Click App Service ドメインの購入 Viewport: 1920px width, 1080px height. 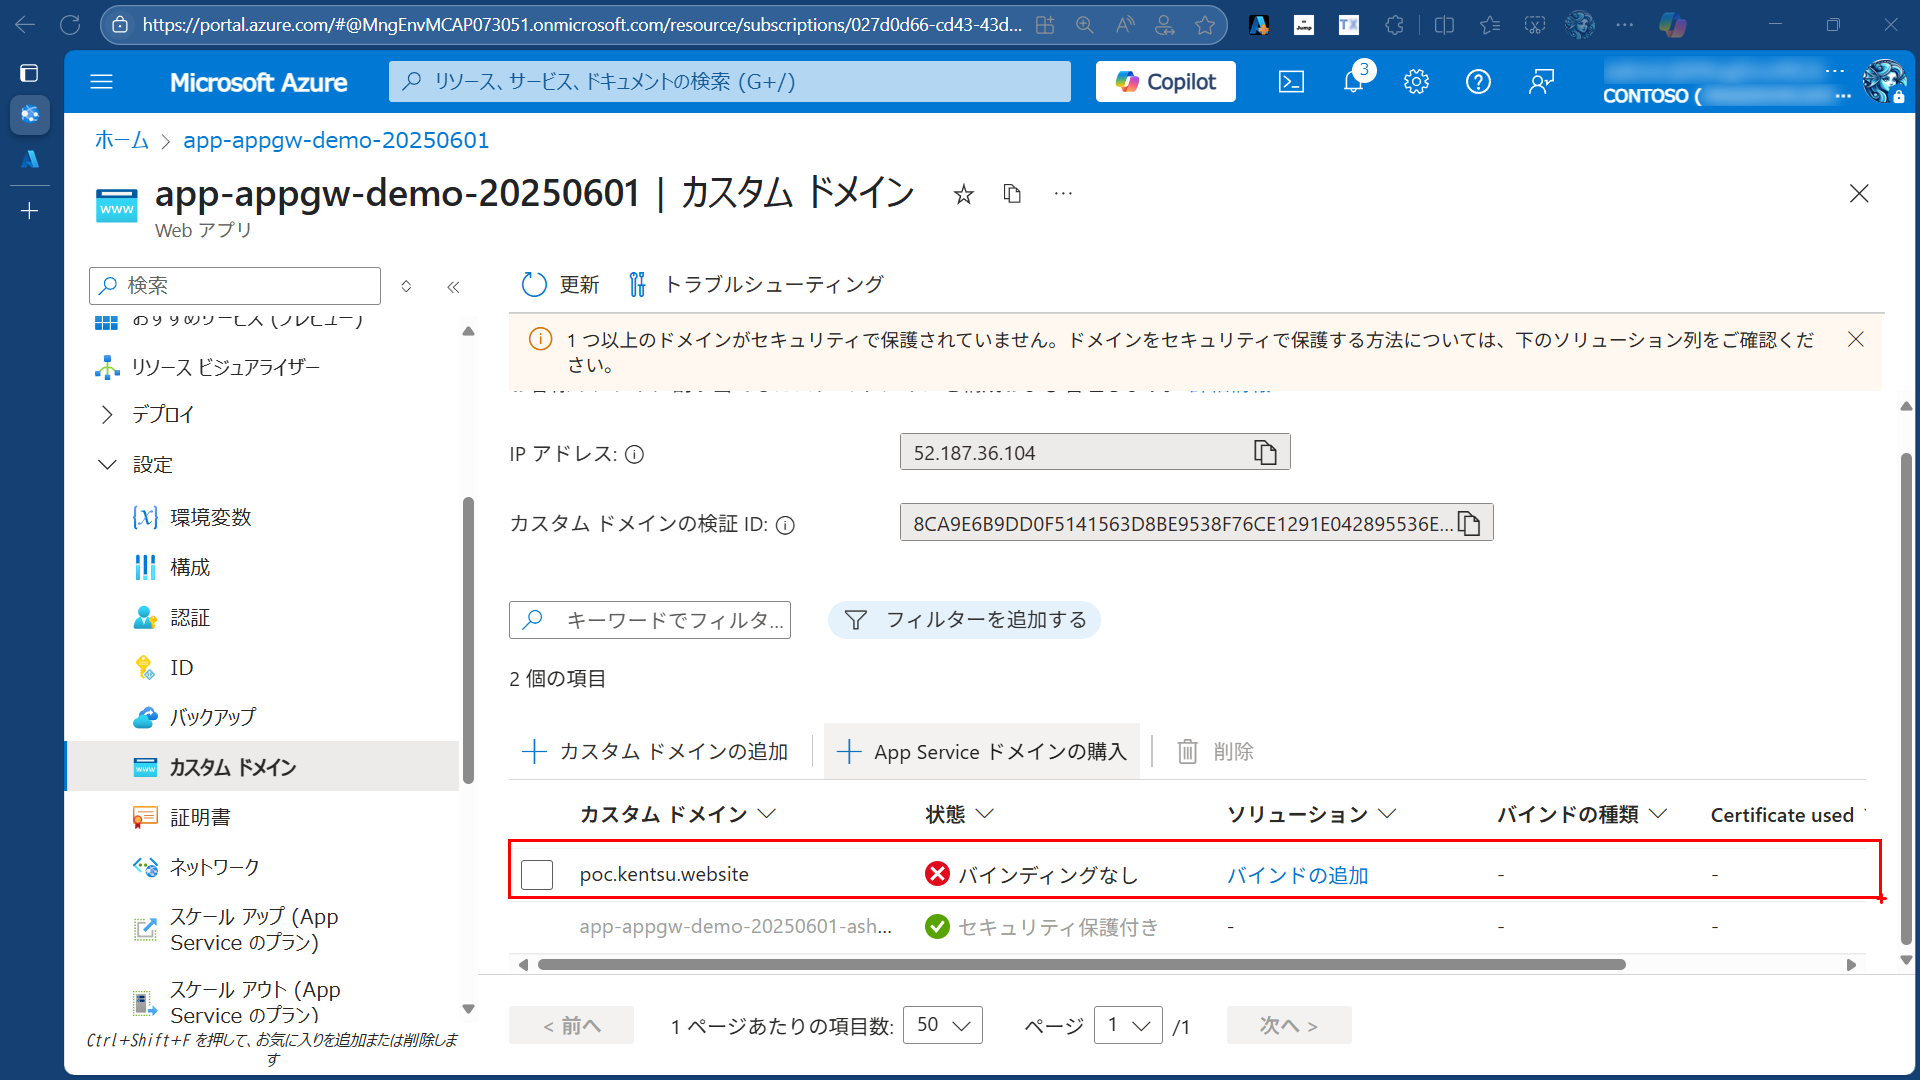[981, 752]
